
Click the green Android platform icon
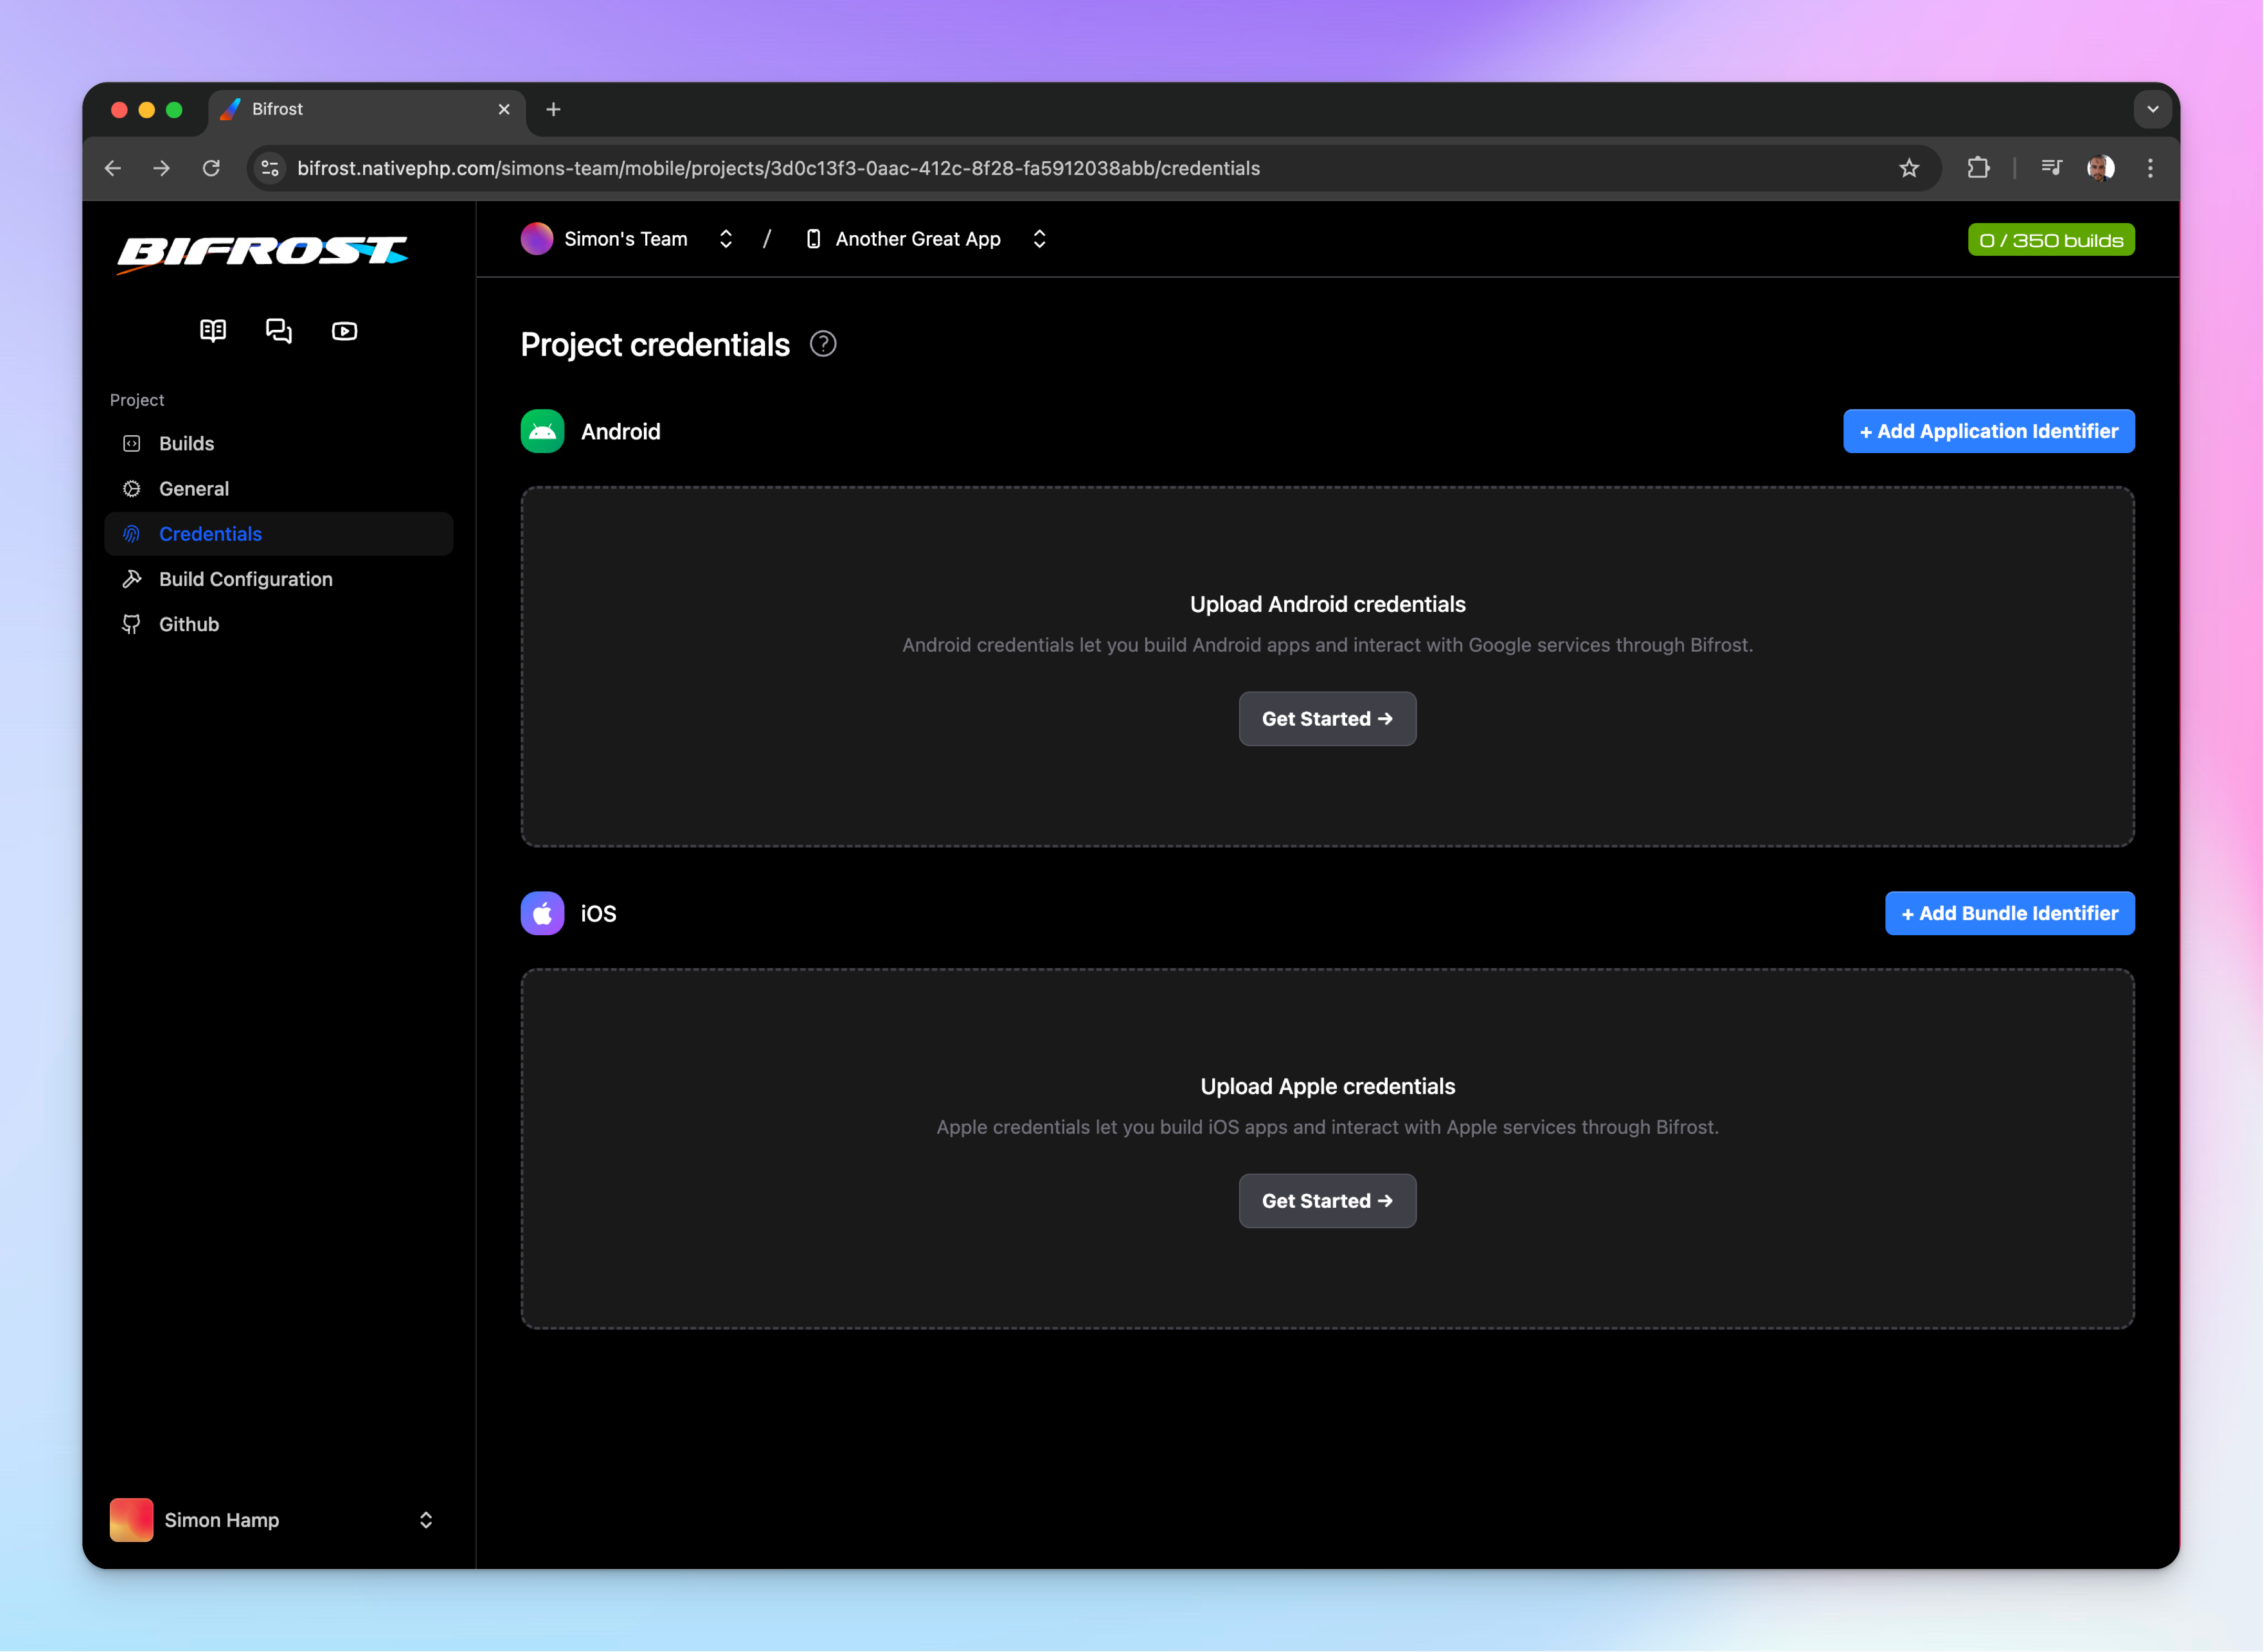(543, 431)
